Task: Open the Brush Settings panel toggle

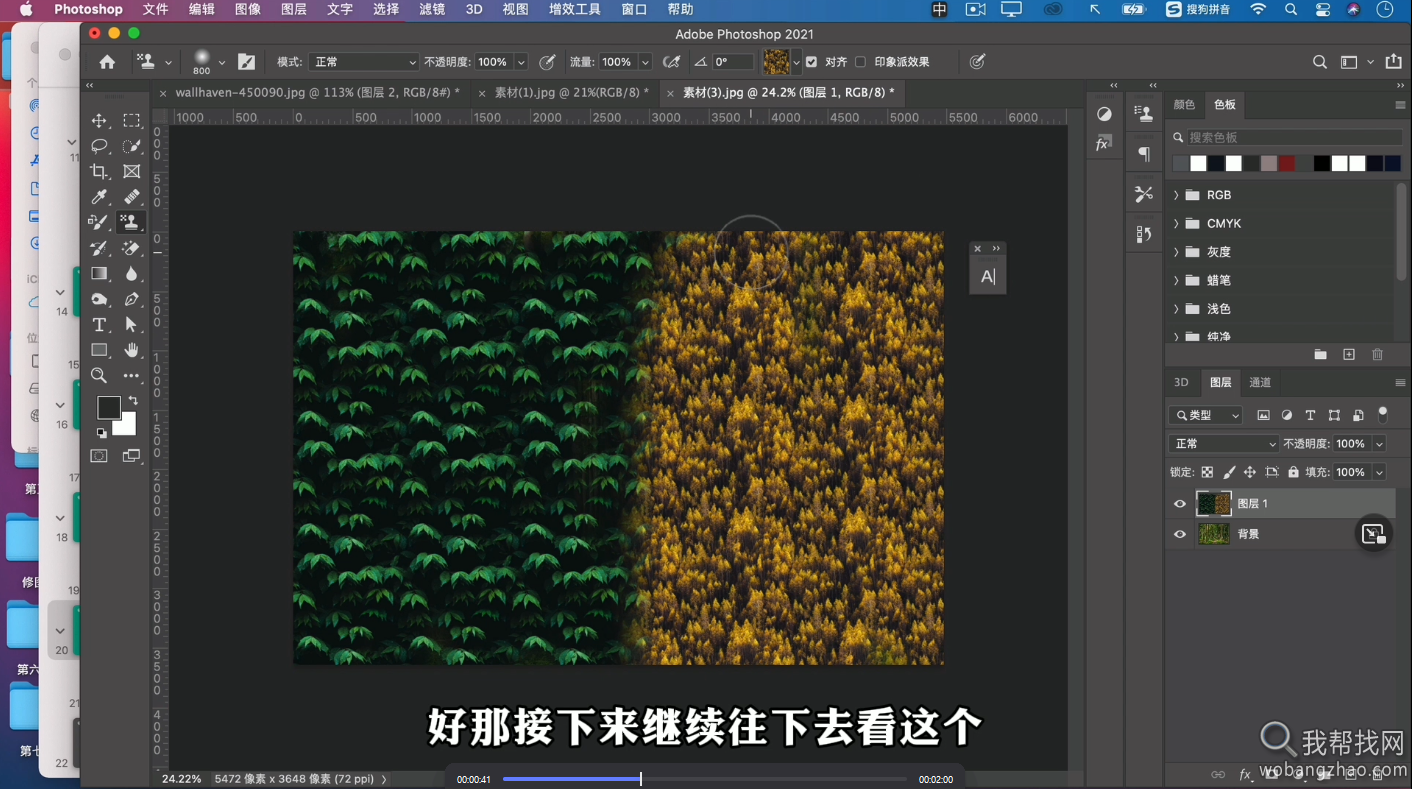Action: (246, 62)
